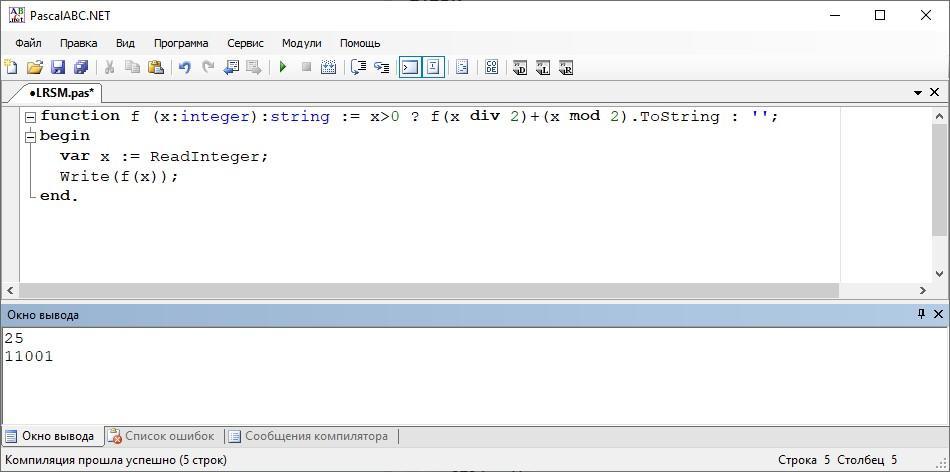Close the Окно вывода panel
950x472 pixels.
click(x=938, y=314)
